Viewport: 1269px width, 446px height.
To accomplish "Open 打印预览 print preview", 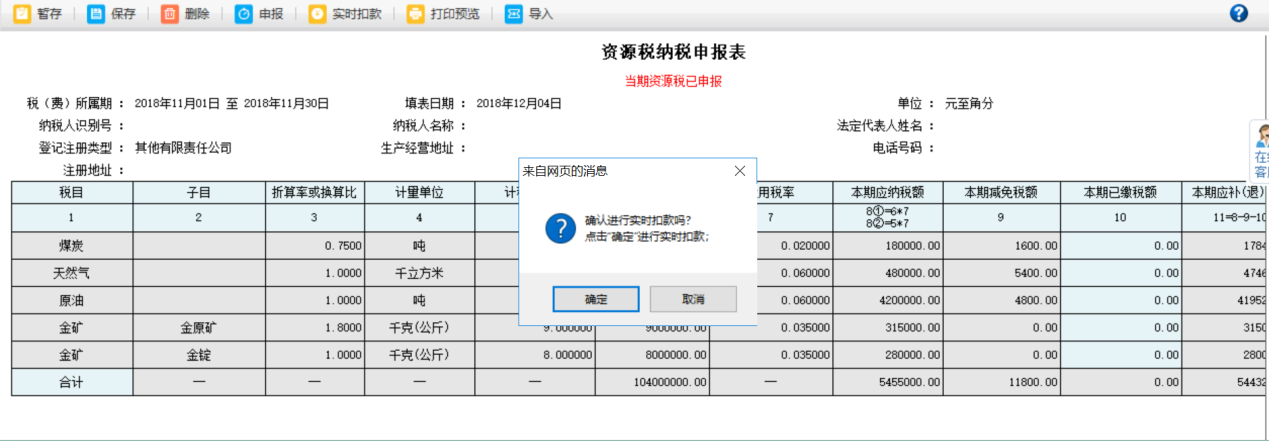I will click(415, 14).
